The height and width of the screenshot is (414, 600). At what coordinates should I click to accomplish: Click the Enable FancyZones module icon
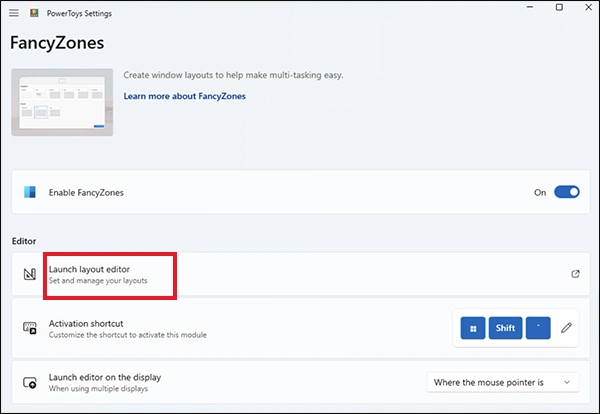[30, 192]
